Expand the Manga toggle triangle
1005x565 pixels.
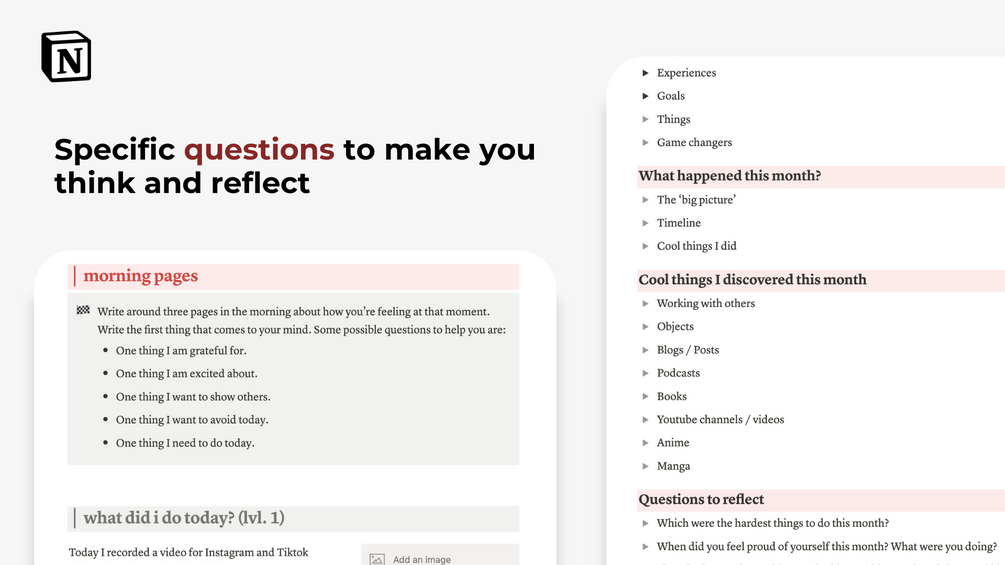(645, 466)
